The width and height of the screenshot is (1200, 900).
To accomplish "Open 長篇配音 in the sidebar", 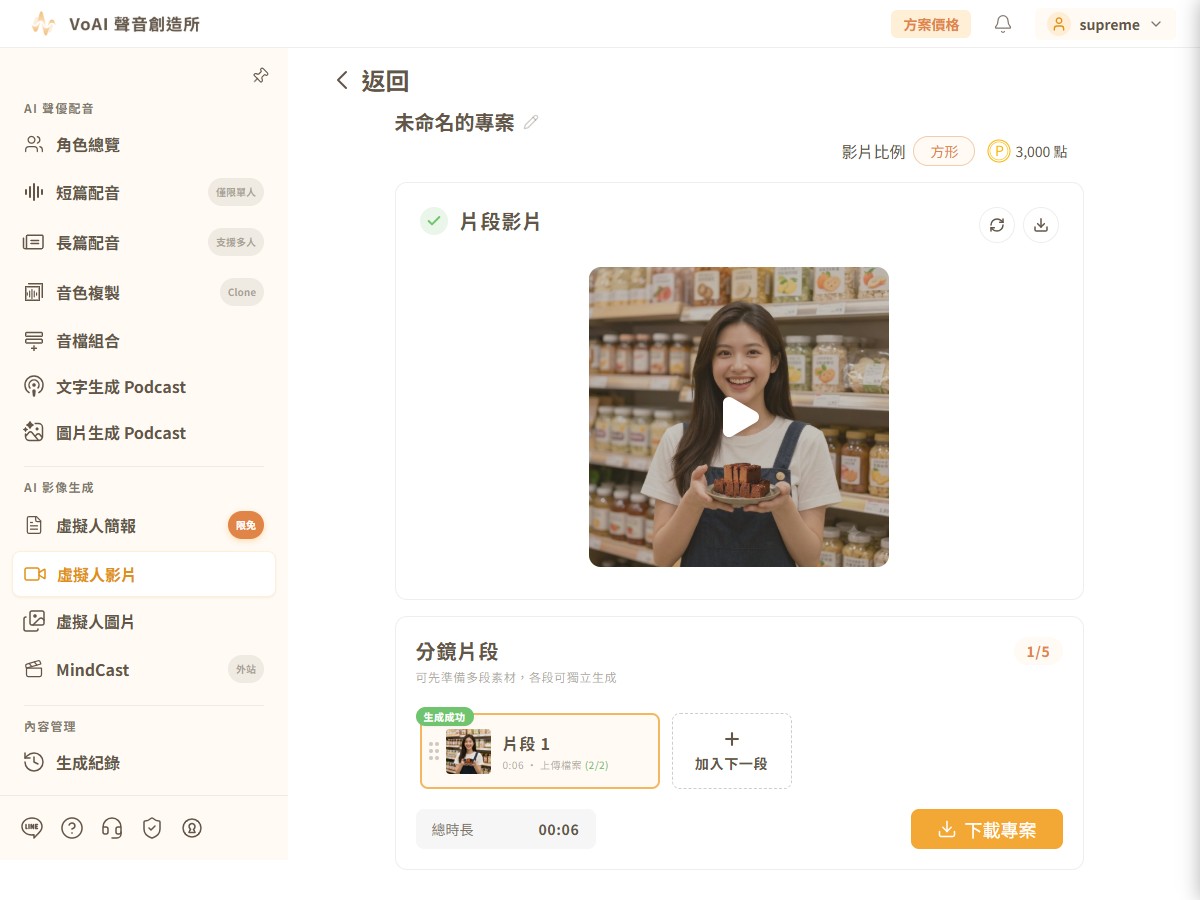I will tap(144, 242).
